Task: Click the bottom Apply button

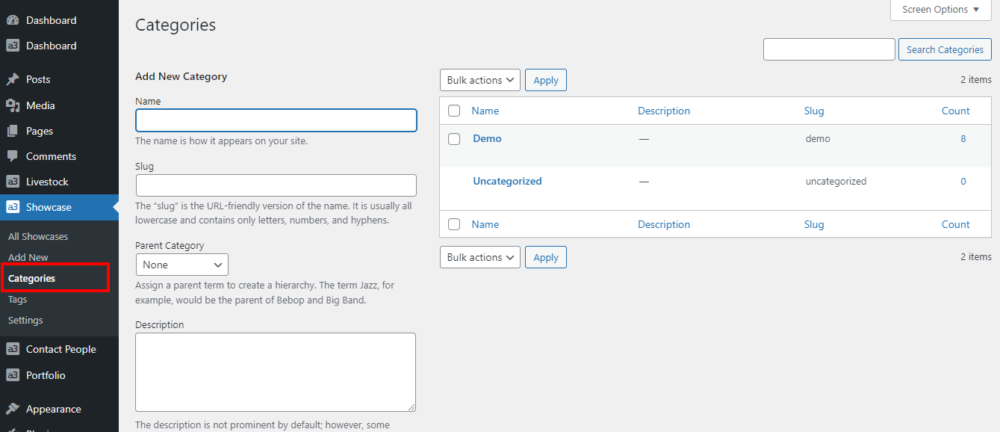Action: click(x=545, y=258)
